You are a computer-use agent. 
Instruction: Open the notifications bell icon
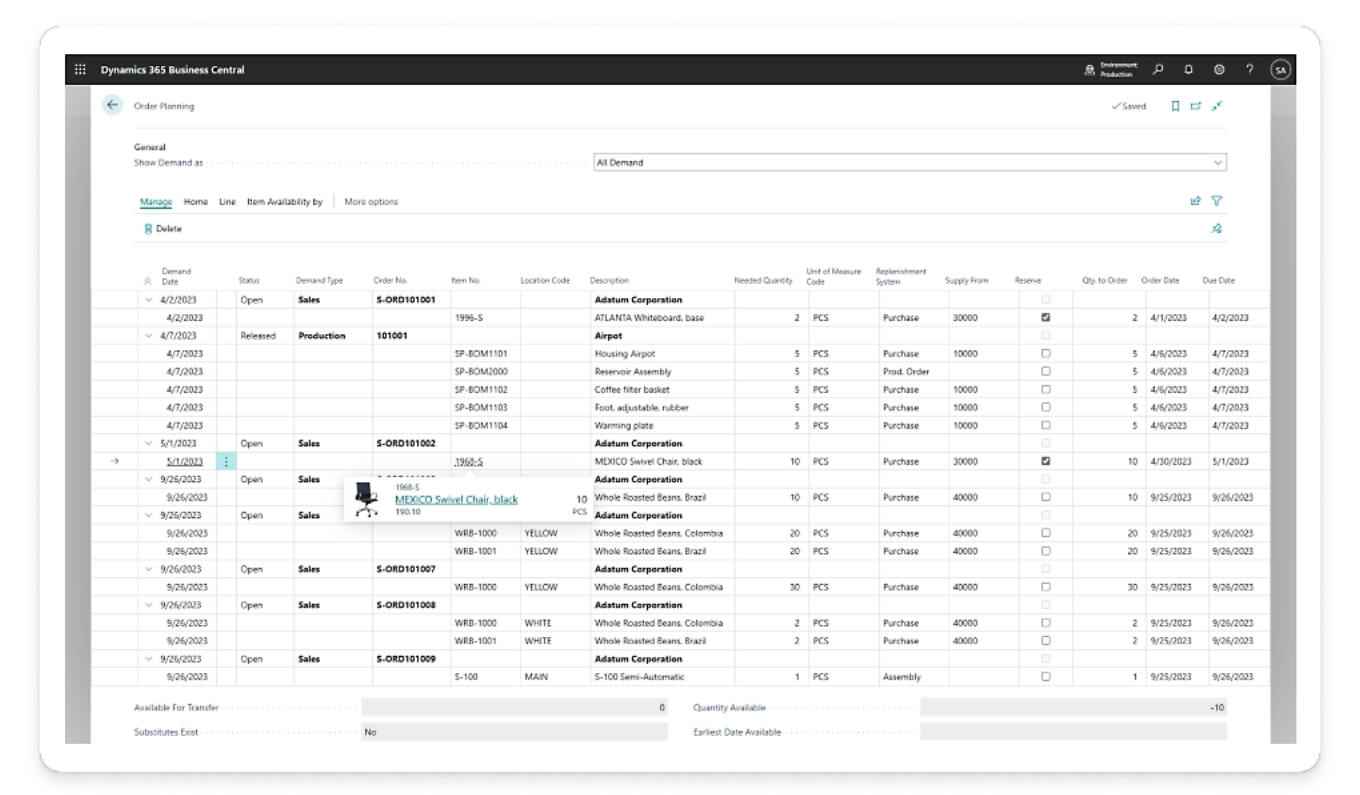point(1189,70)
